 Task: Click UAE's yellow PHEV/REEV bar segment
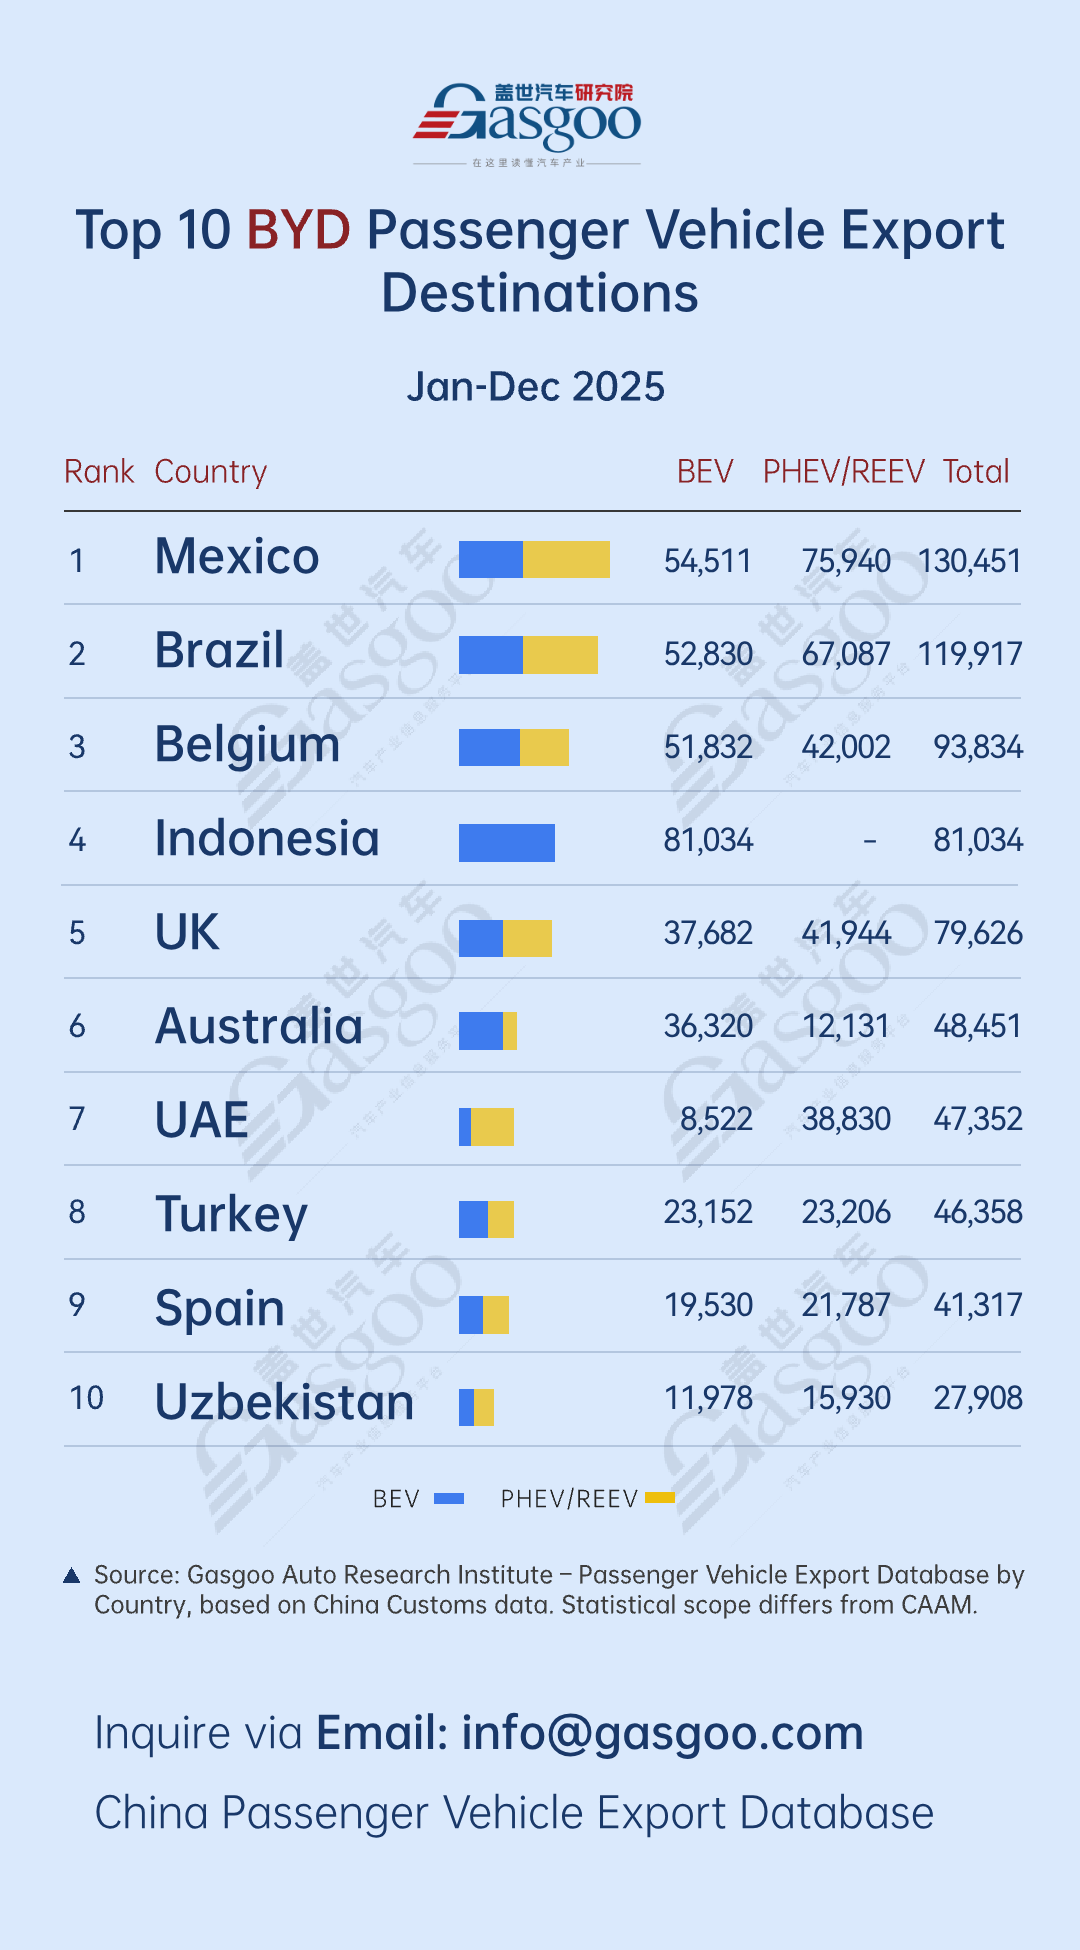pyautogui.click(x=492, y=1127)
